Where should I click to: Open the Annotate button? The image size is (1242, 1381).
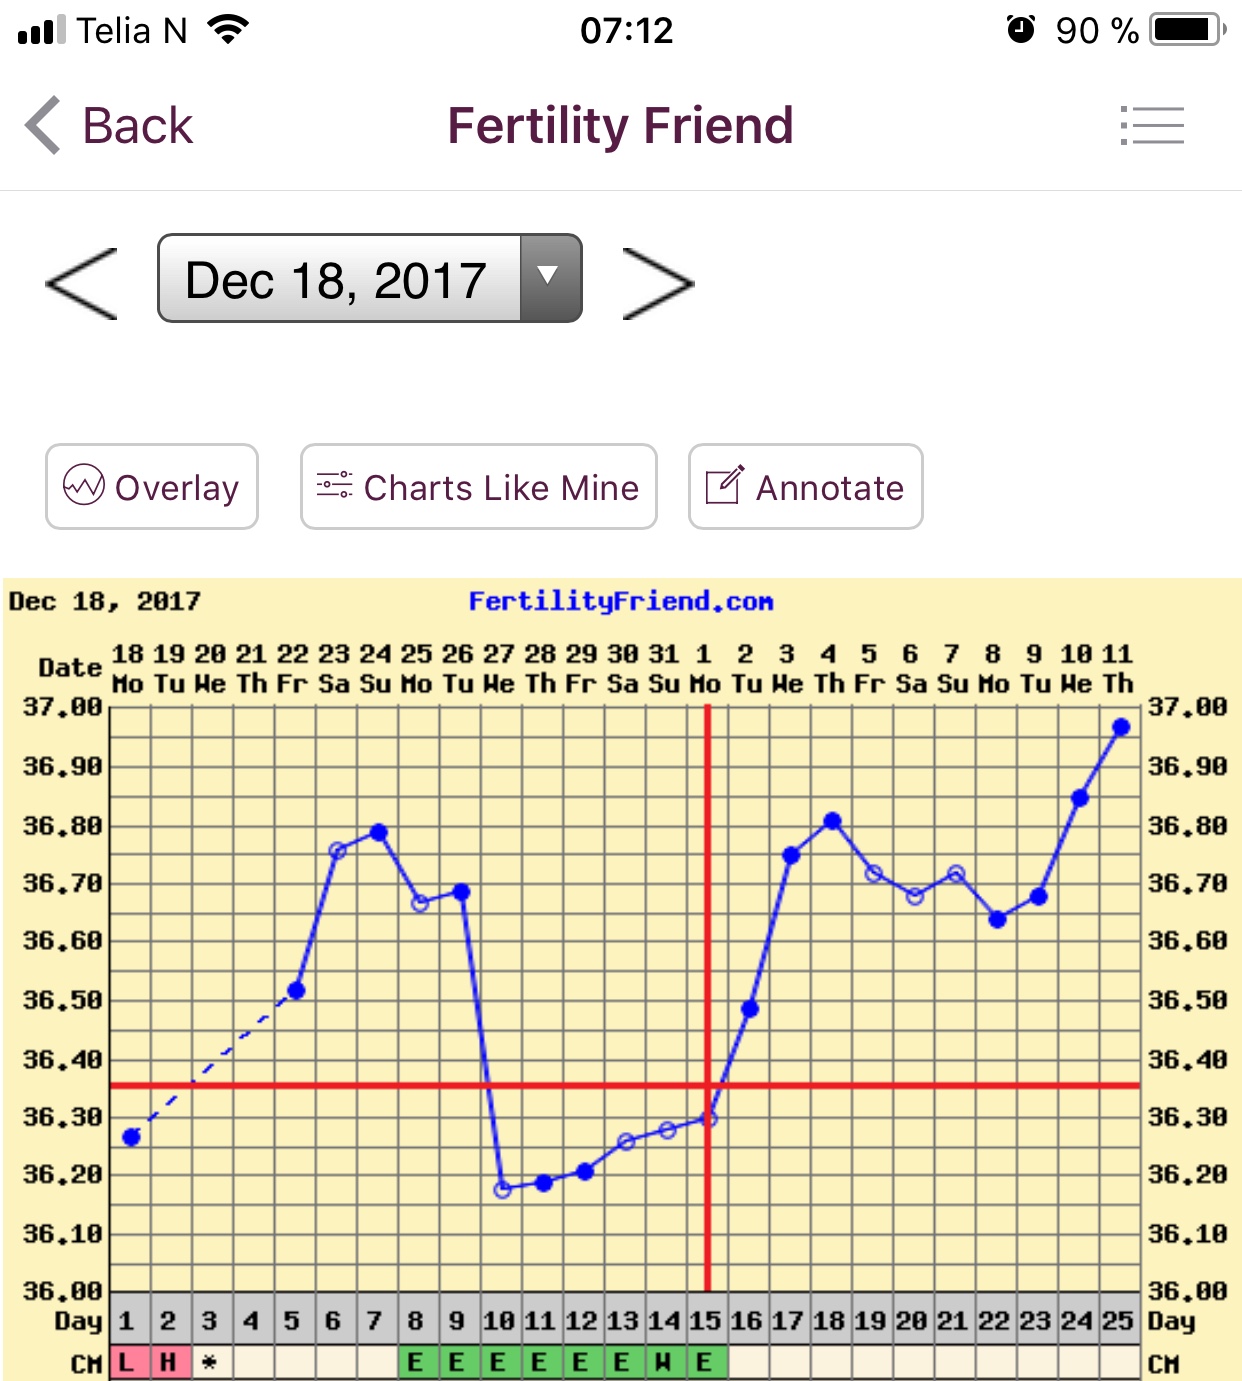805,487
